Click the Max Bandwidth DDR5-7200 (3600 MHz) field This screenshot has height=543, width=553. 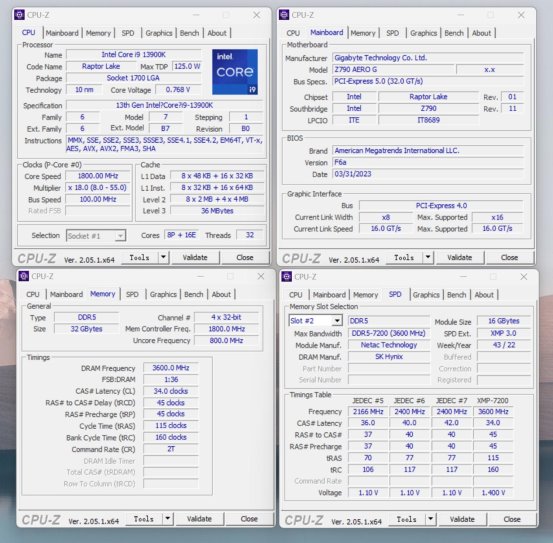[x=389, y=333]
